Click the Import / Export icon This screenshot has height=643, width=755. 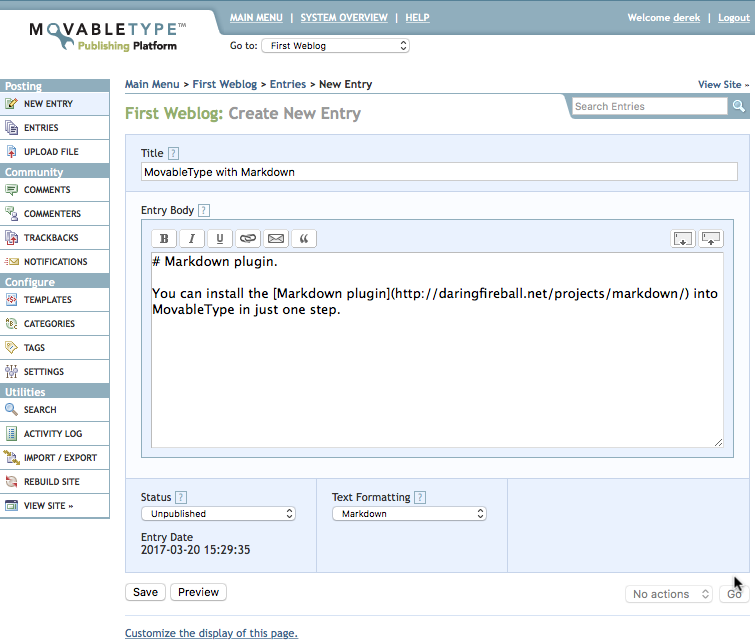(12, 458)
